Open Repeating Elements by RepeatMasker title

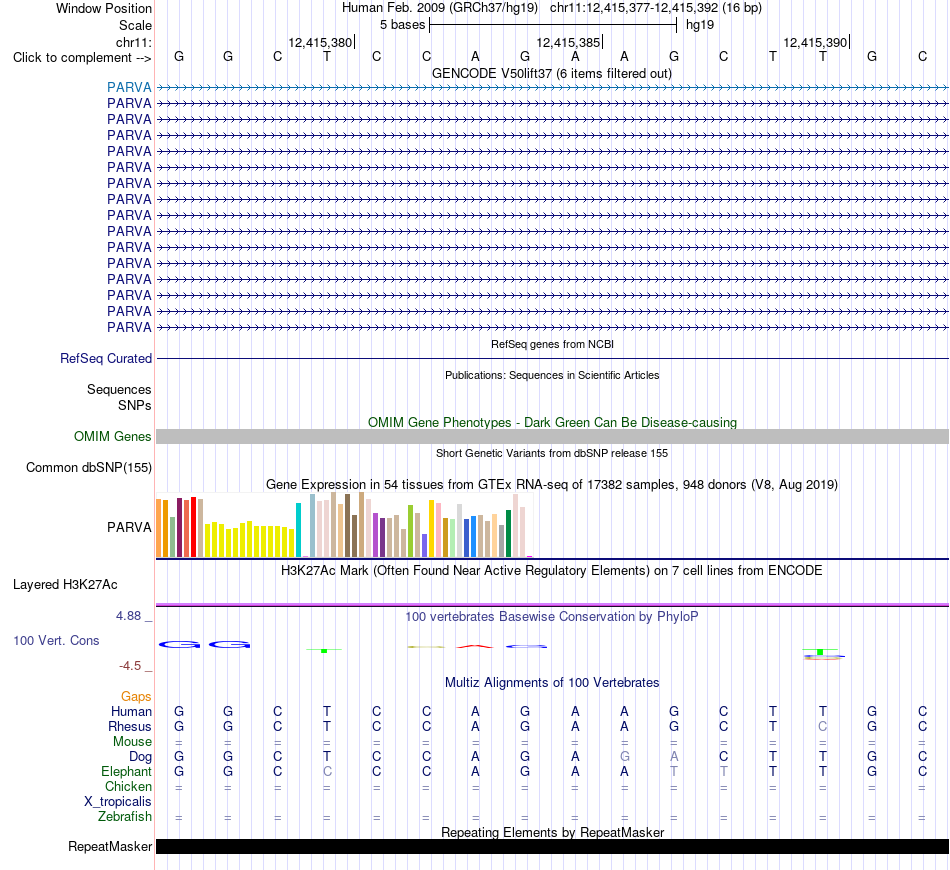pyautogui.click(x=552, y=832)
